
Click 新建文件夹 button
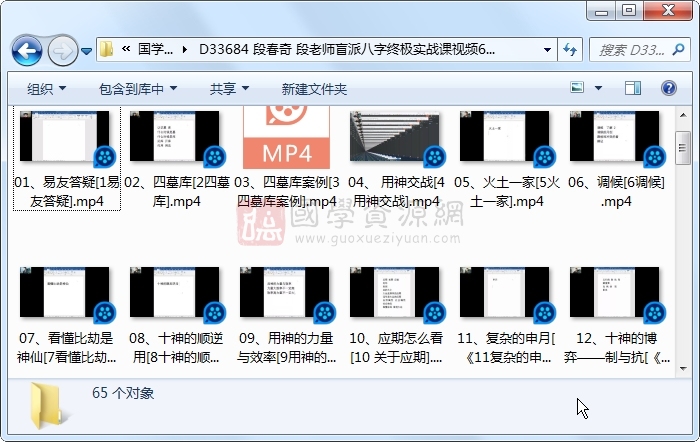tap(314, 89)
